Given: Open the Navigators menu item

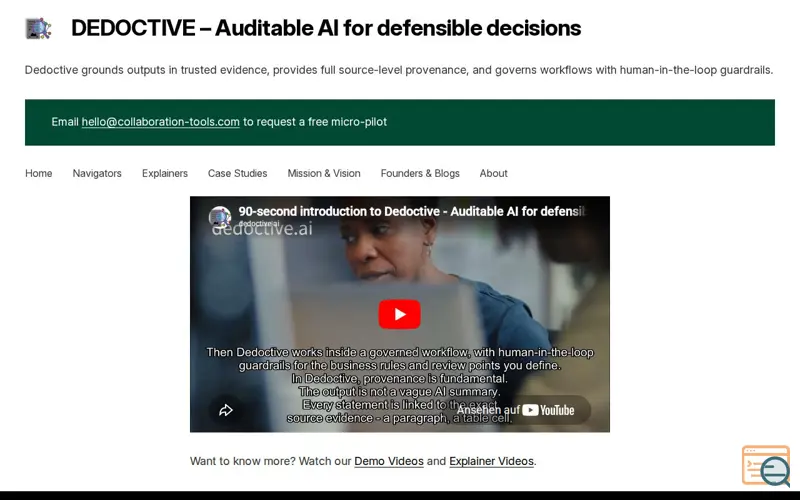Looking at the screenshot, I should [97, 173].
